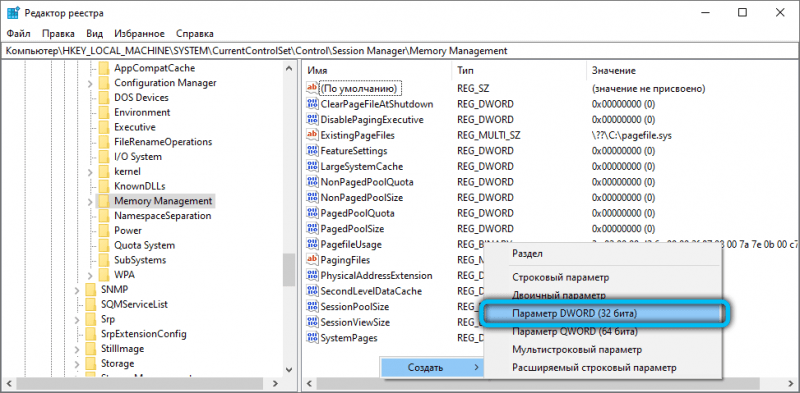Click the Registry Editor app icon in title bar

pos(13,13)
